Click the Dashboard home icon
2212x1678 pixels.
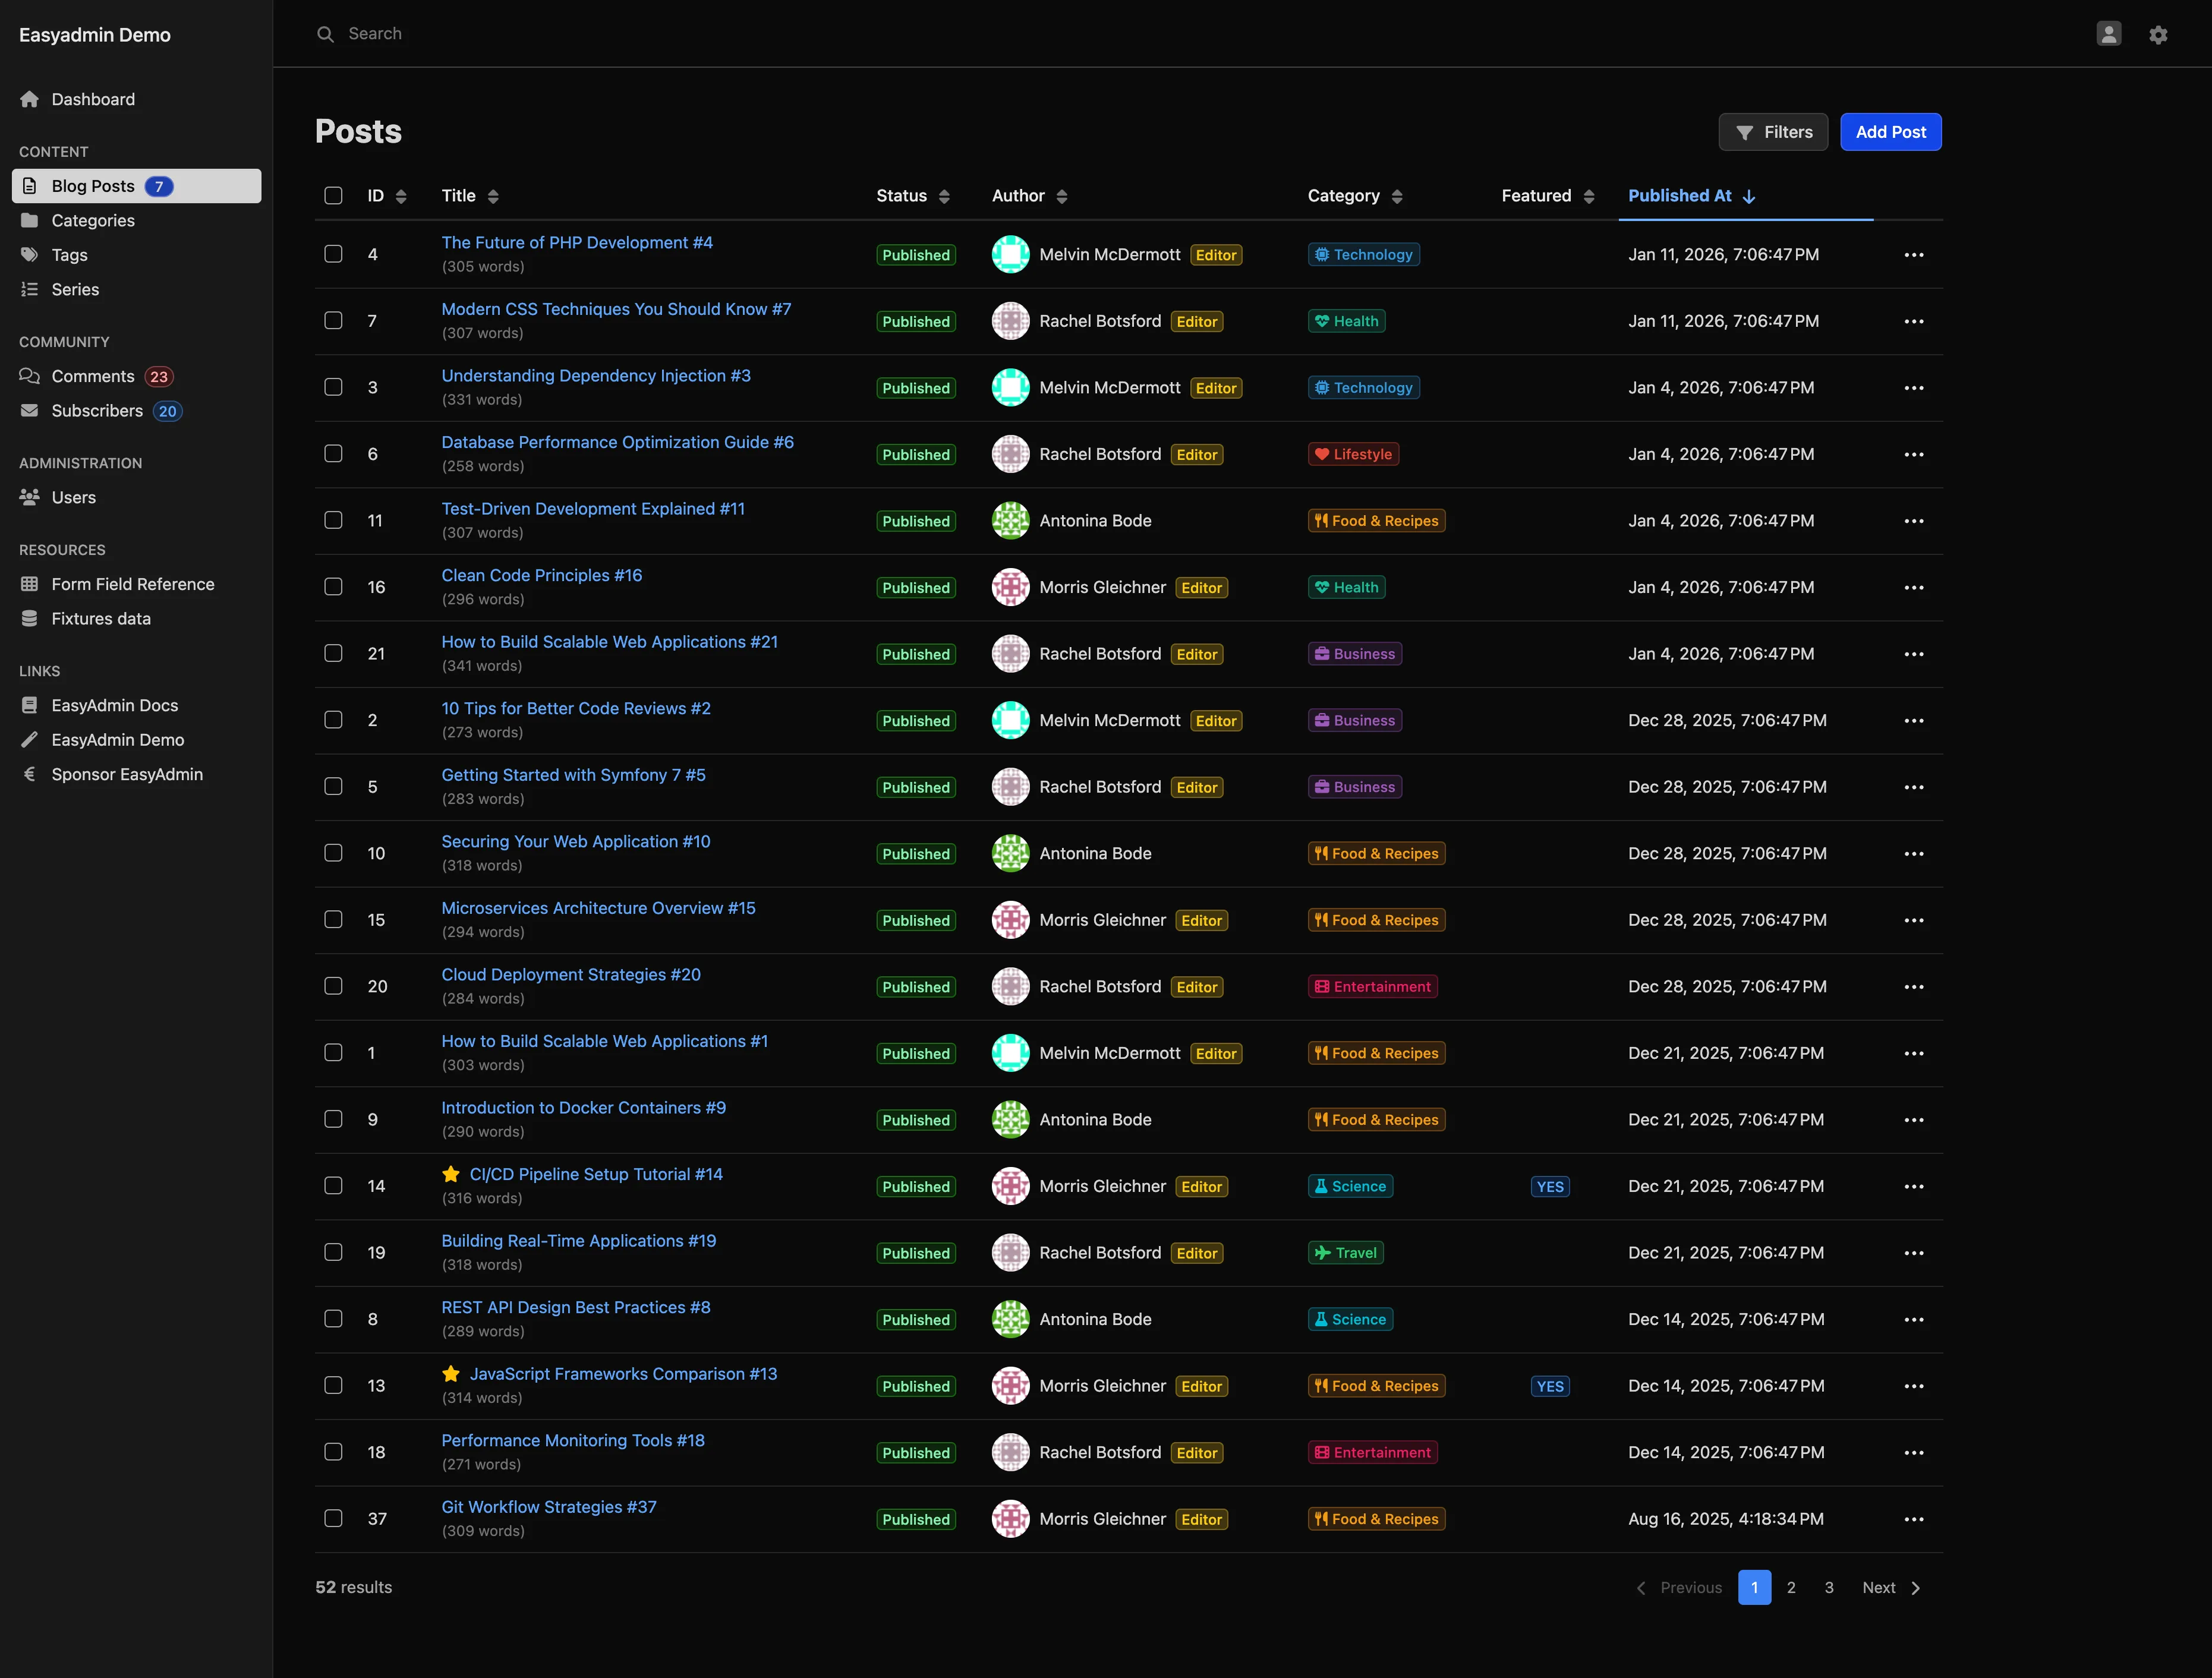(x=30, y=99)
